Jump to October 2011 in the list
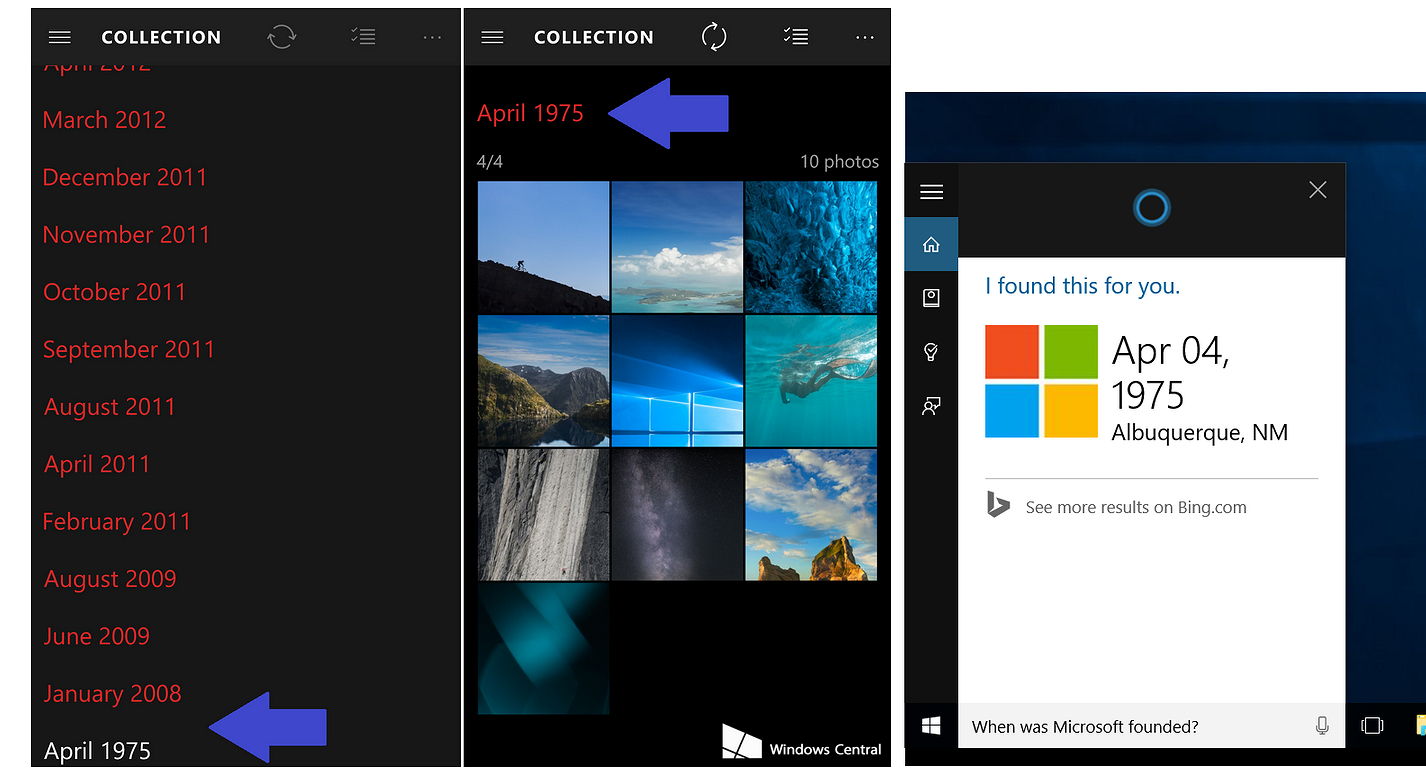Image resolution: width=1426 pixels, height=777 pixels. tap(115, 292)
